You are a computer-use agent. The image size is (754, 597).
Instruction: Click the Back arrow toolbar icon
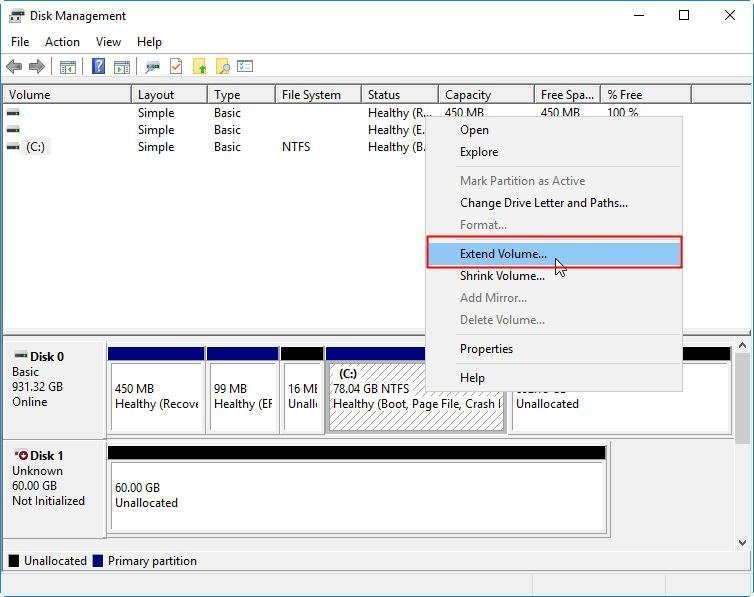point(14,67)
